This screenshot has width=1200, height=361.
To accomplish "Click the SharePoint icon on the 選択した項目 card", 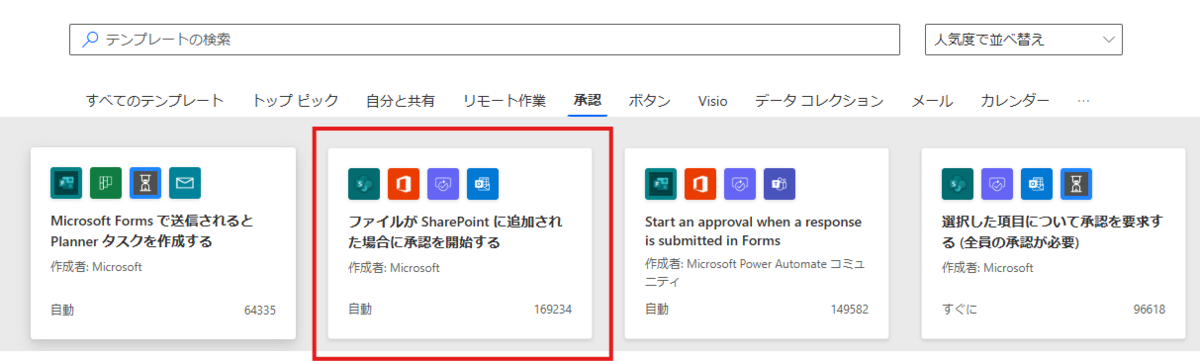I will (958, 184).
